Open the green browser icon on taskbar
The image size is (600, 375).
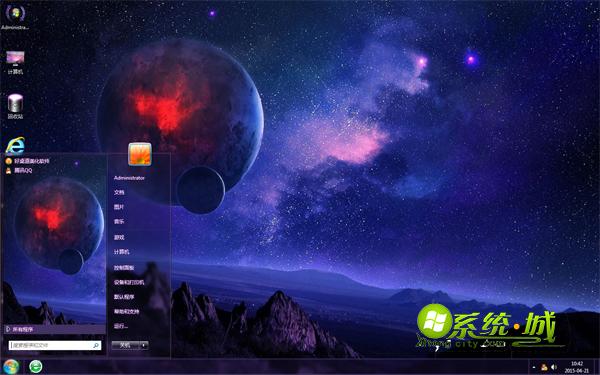[36, 367]
